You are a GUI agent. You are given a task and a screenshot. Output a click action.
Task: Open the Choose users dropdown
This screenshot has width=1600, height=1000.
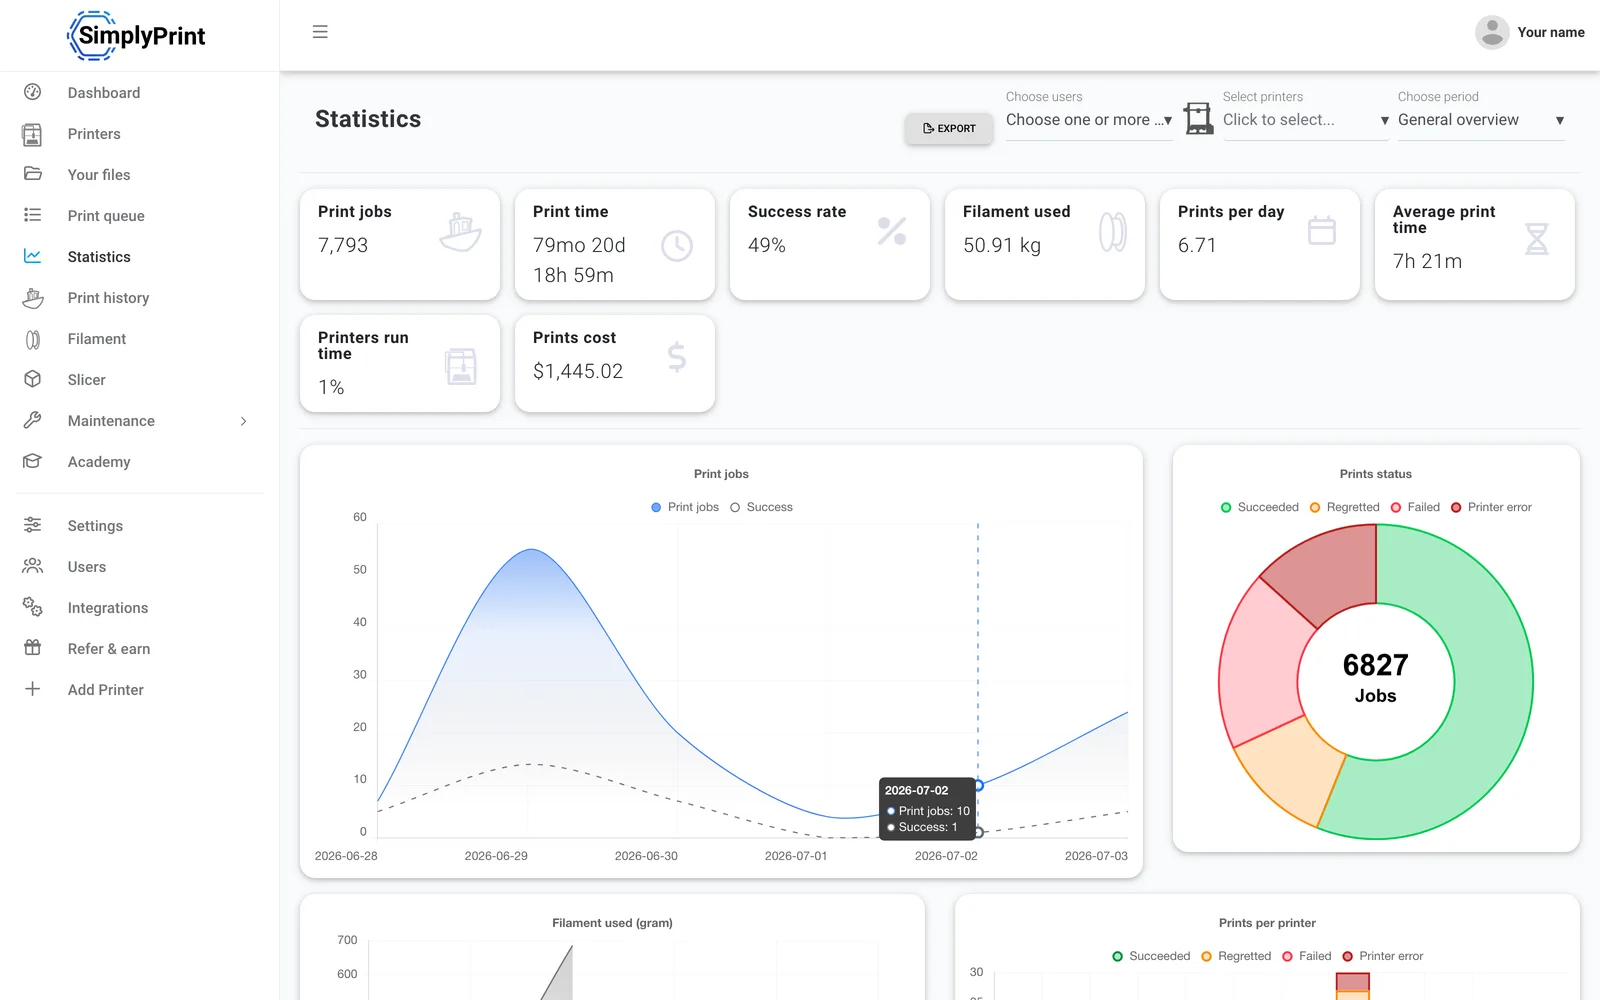[x=1089, y=120]
